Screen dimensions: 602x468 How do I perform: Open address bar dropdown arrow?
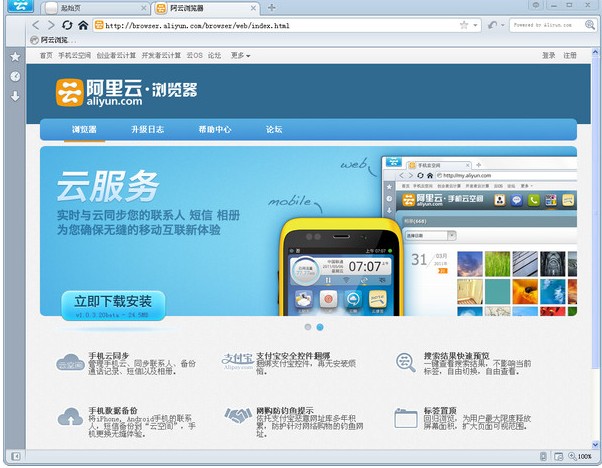tap(475, 25)
